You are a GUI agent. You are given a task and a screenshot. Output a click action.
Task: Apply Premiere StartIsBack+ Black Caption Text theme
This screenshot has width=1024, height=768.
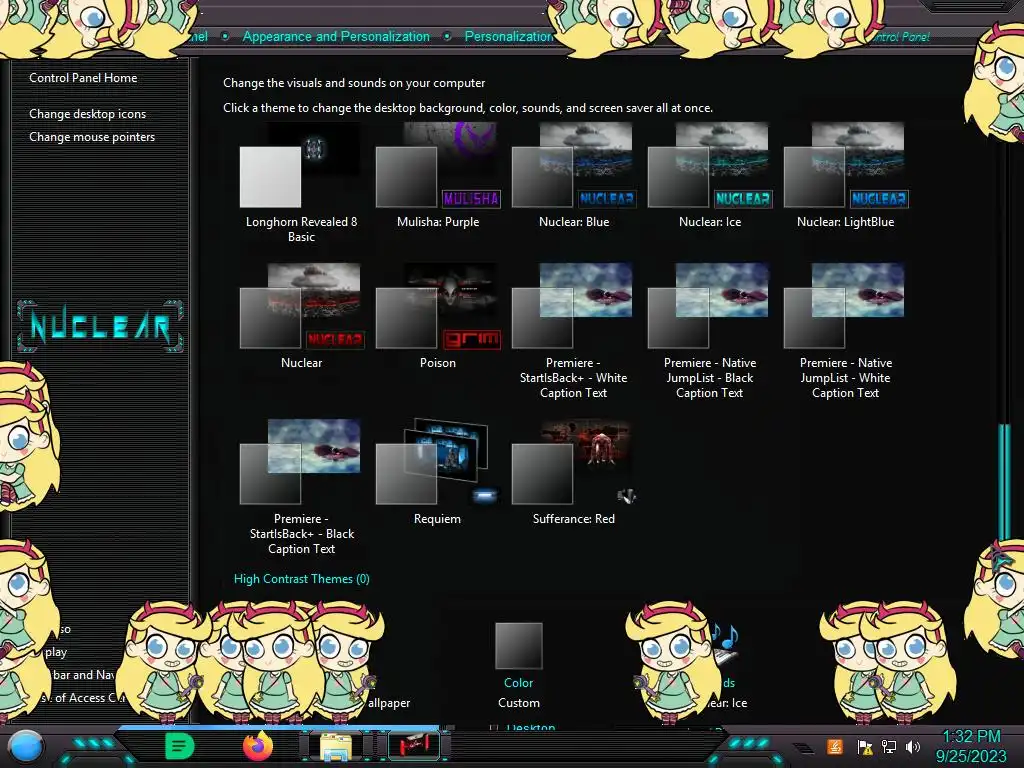(x=301, y=488)
